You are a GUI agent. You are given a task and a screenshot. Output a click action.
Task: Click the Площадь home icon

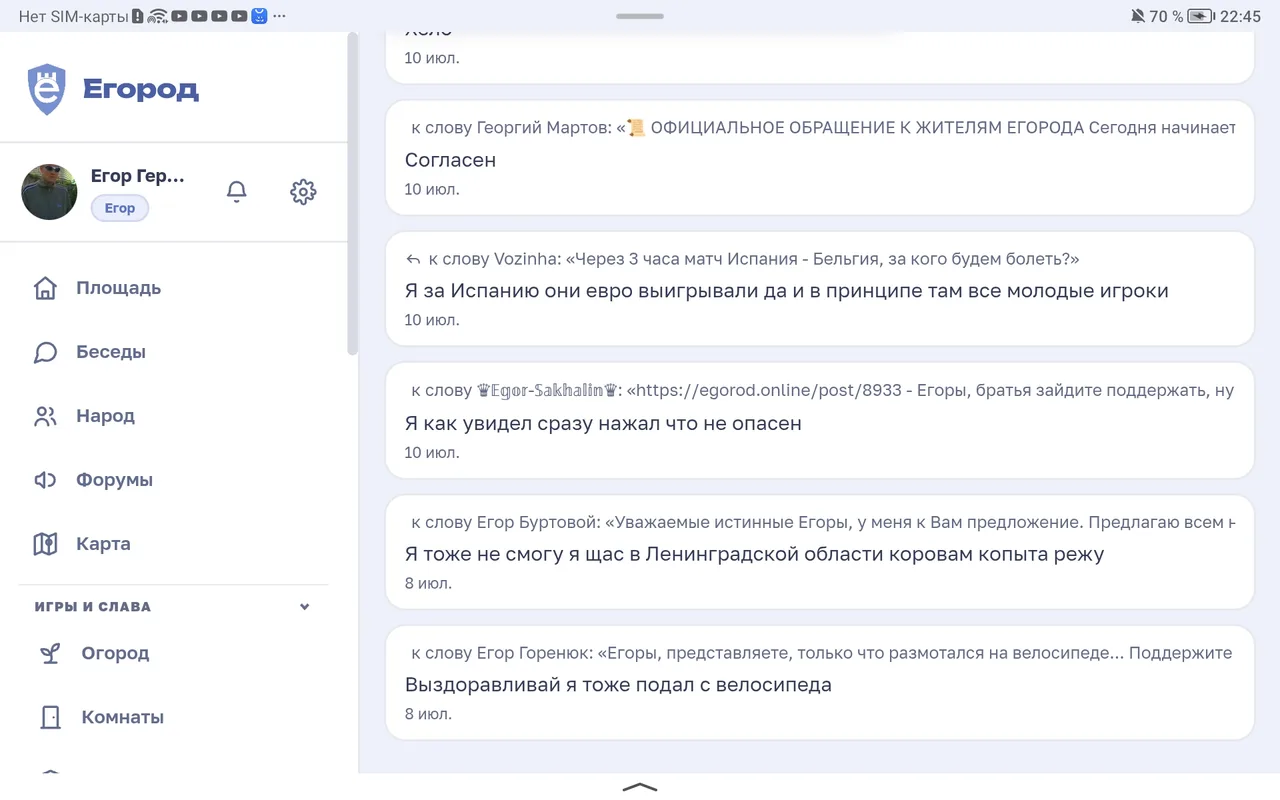[45, 288]
